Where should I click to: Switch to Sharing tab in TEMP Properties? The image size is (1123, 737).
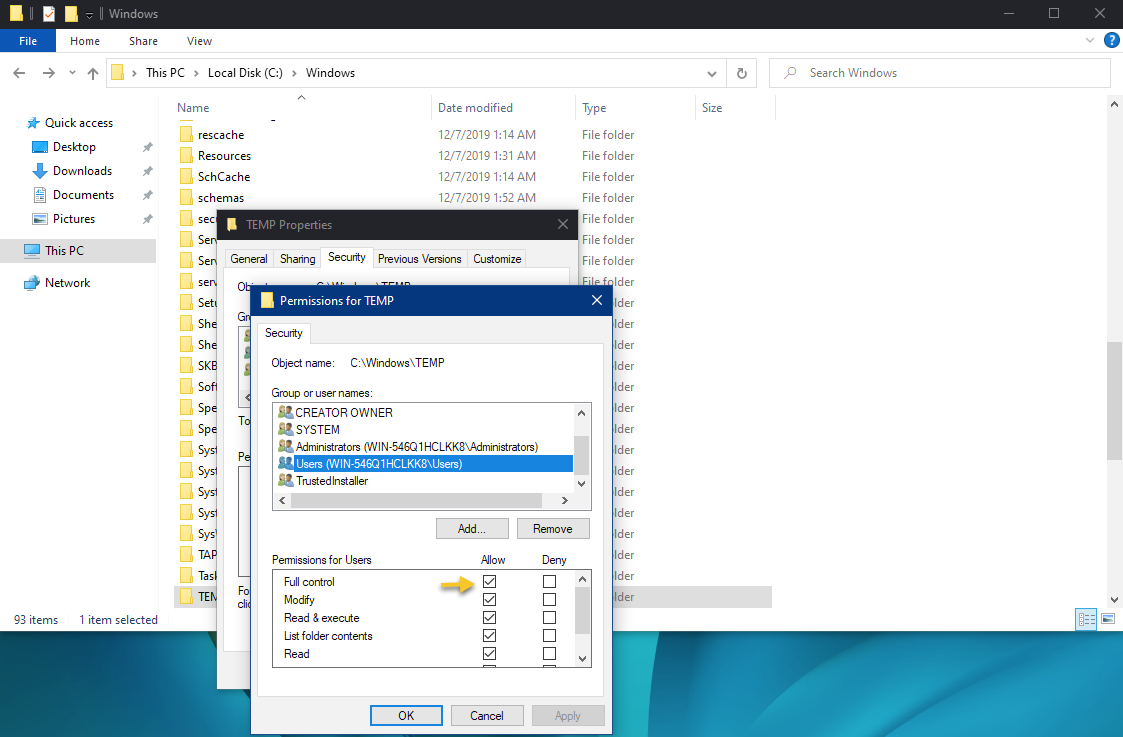click(298, 259)
